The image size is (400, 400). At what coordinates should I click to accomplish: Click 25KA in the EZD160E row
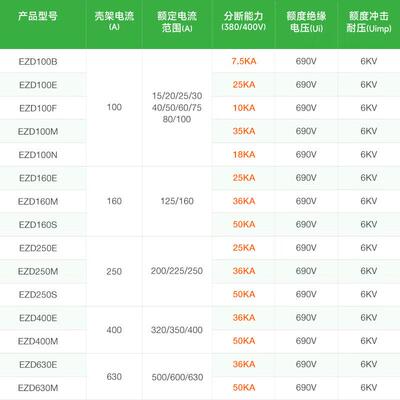pyautogui.click(x=244, y=178)
